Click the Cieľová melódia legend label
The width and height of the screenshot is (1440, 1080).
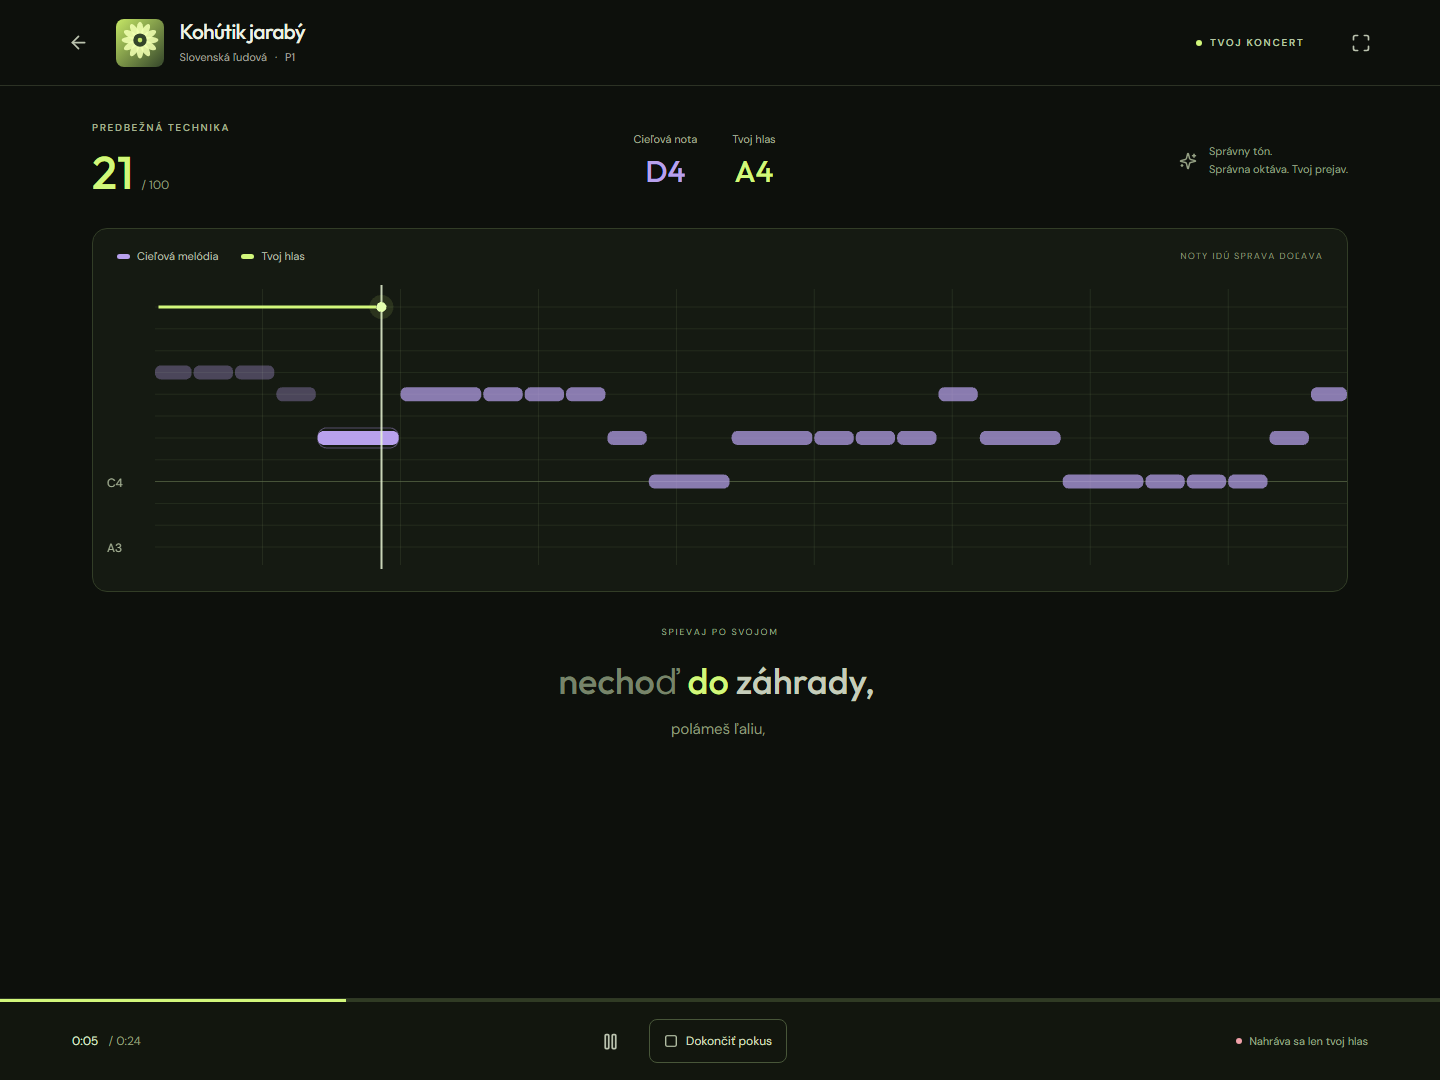pyautogui.click(x=177, y=257)
